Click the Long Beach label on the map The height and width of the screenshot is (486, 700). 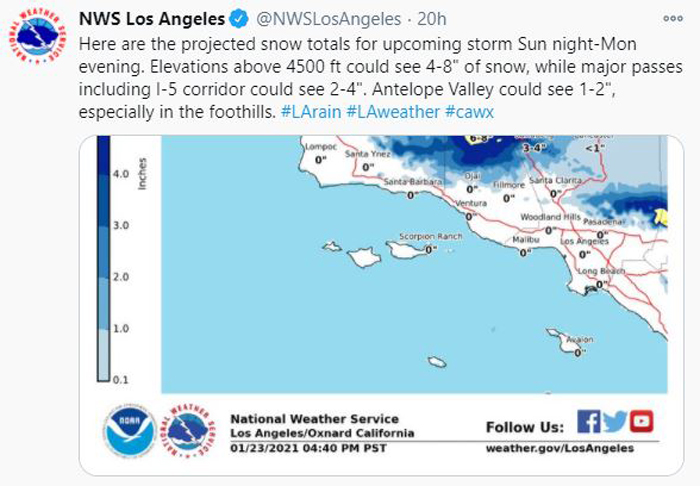coord(601,271)
